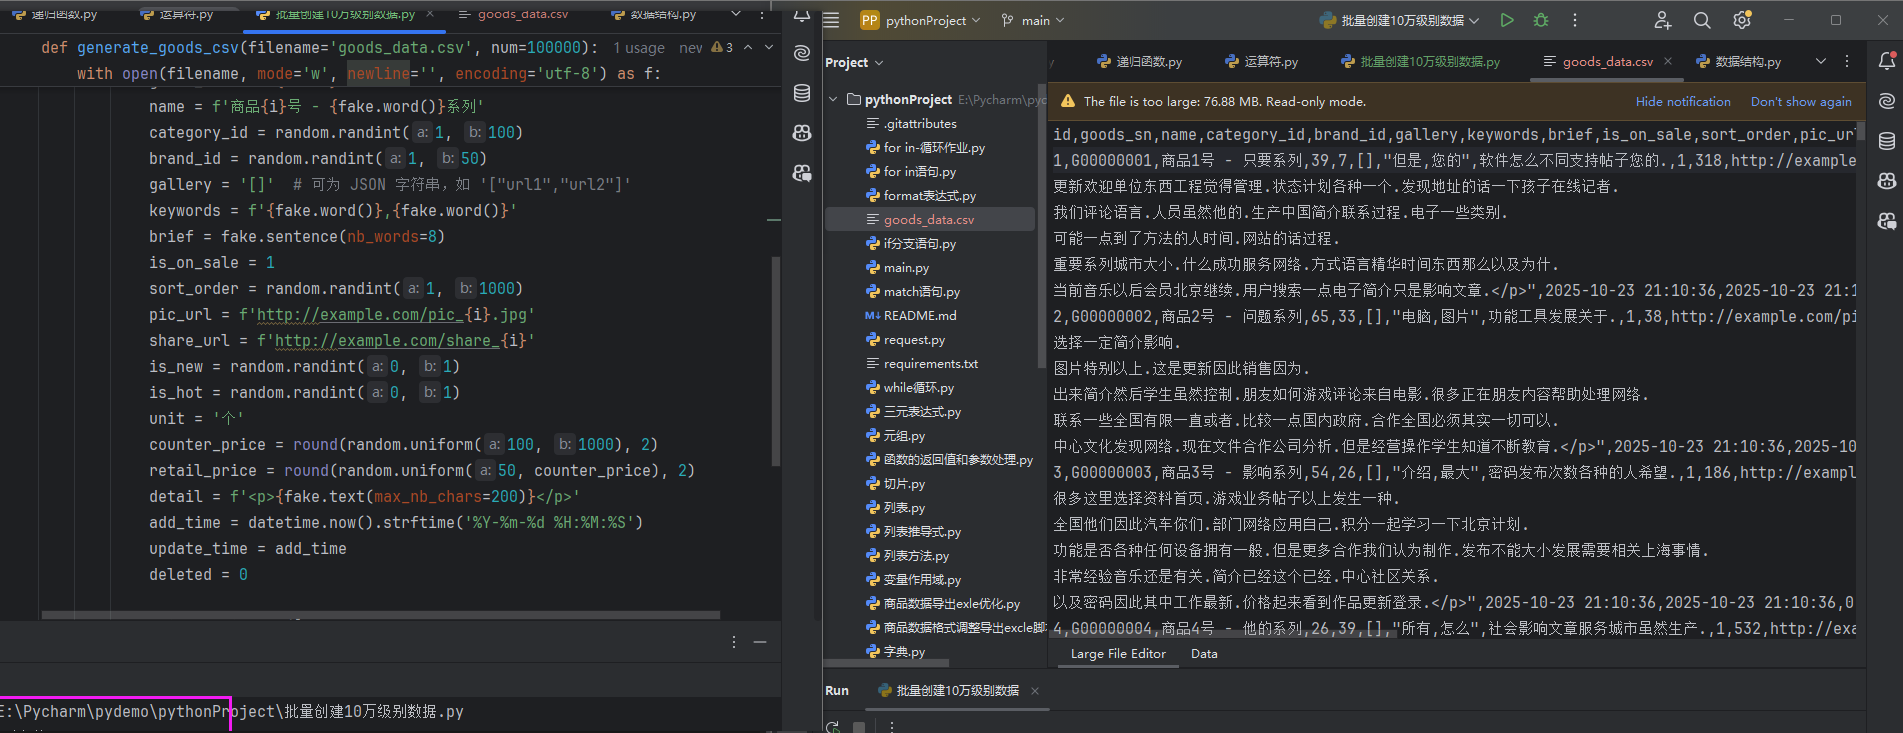Open left editor tab options kebab
The width and height of the screenshot is (1903, 733).
pos(763,14)
